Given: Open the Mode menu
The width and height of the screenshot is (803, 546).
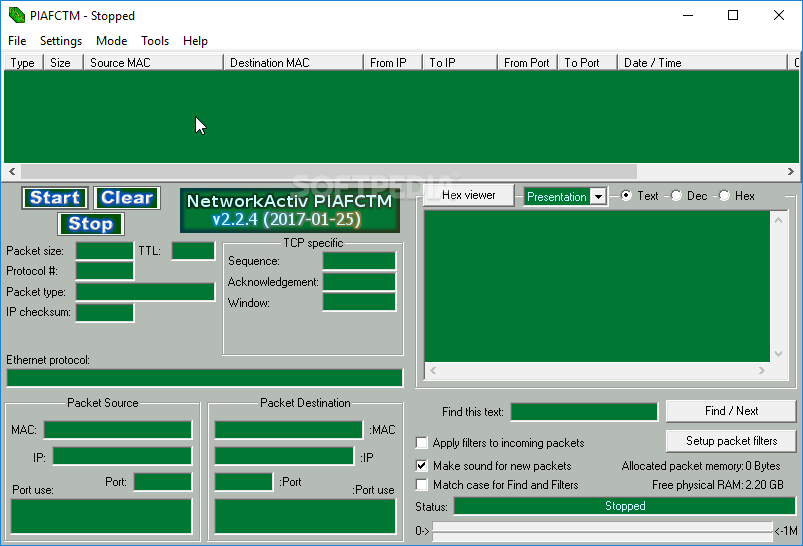Looking at the screenshot, I should coord(111,41).
